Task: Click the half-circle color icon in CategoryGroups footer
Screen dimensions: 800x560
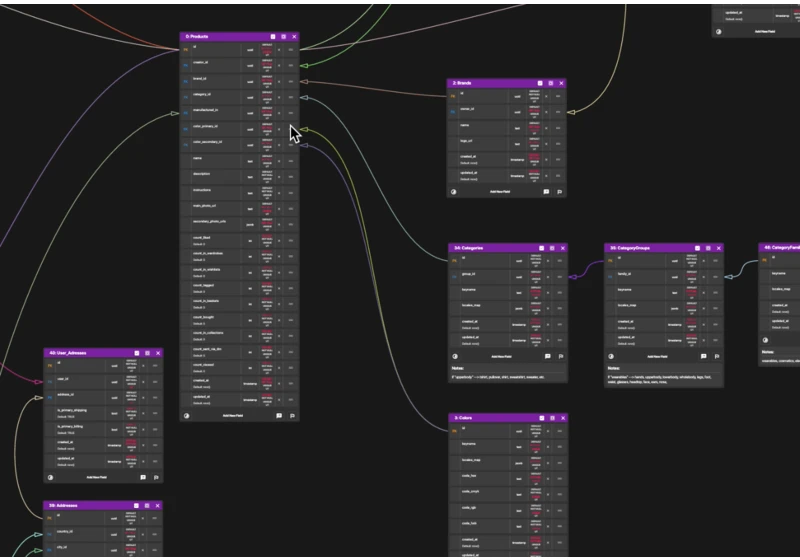Action: (611, 357)
